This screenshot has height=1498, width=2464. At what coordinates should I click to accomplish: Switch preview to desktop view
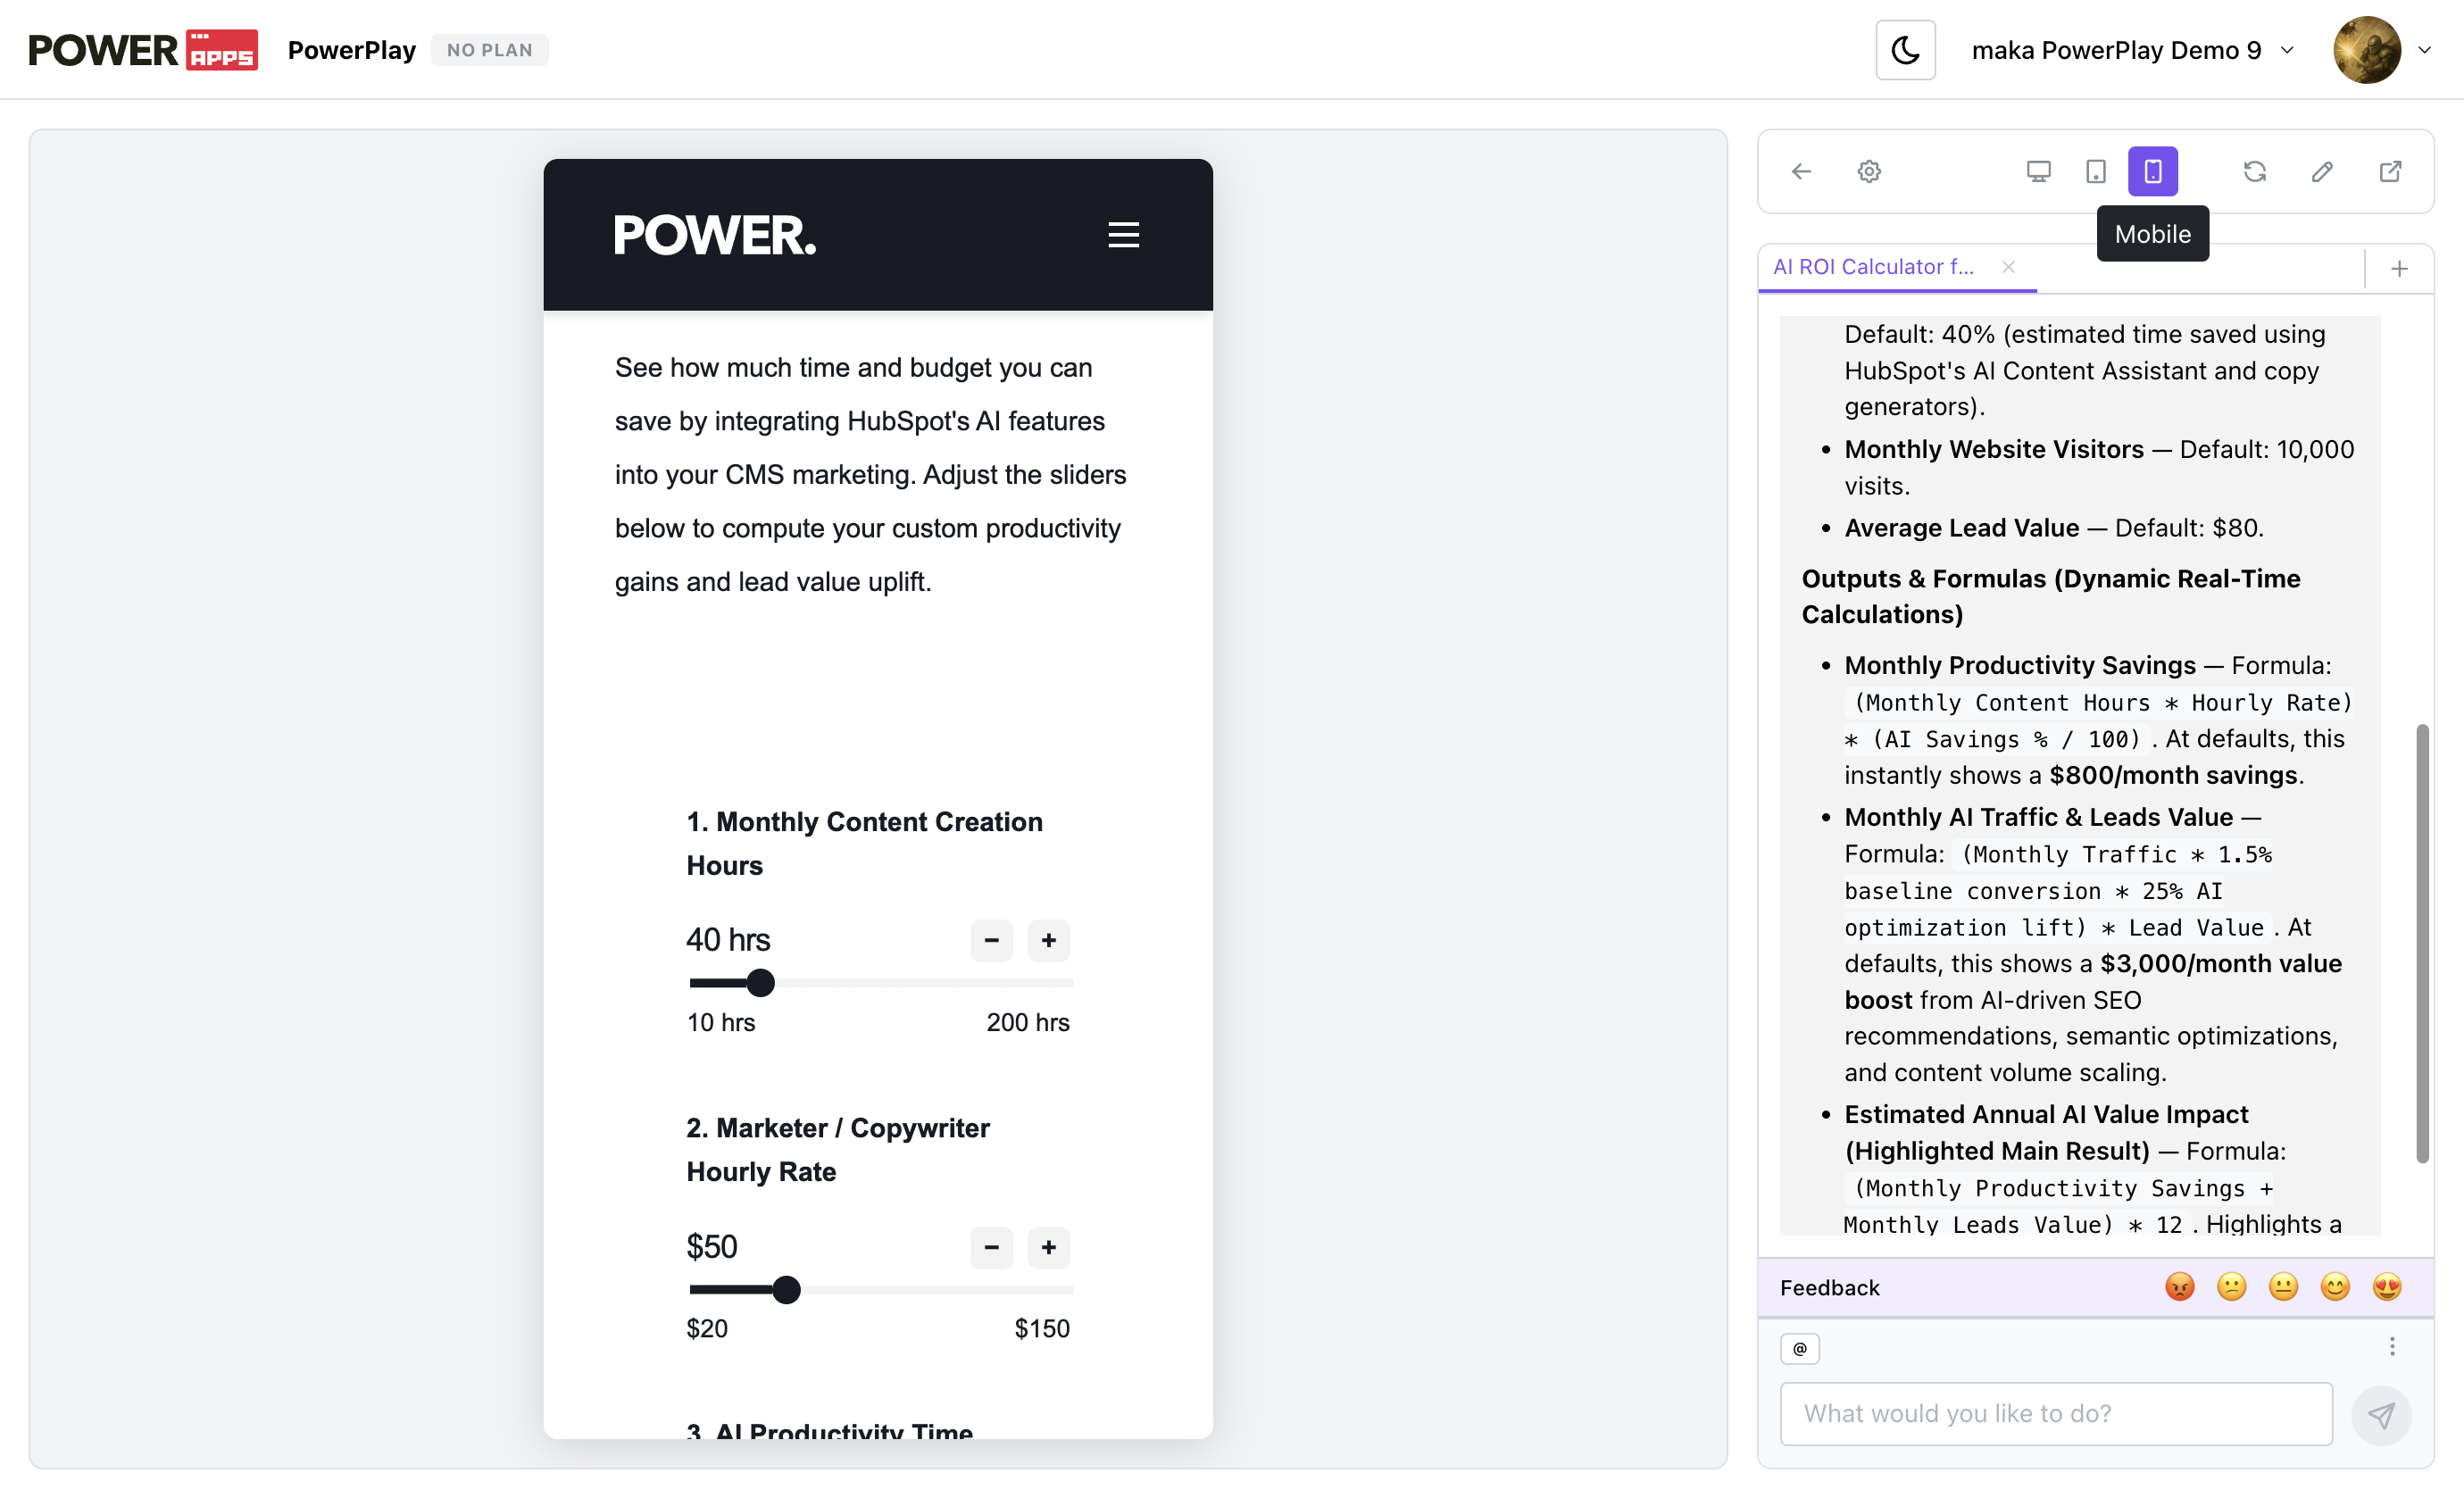pyautogui.click(x=2038, y=172)
